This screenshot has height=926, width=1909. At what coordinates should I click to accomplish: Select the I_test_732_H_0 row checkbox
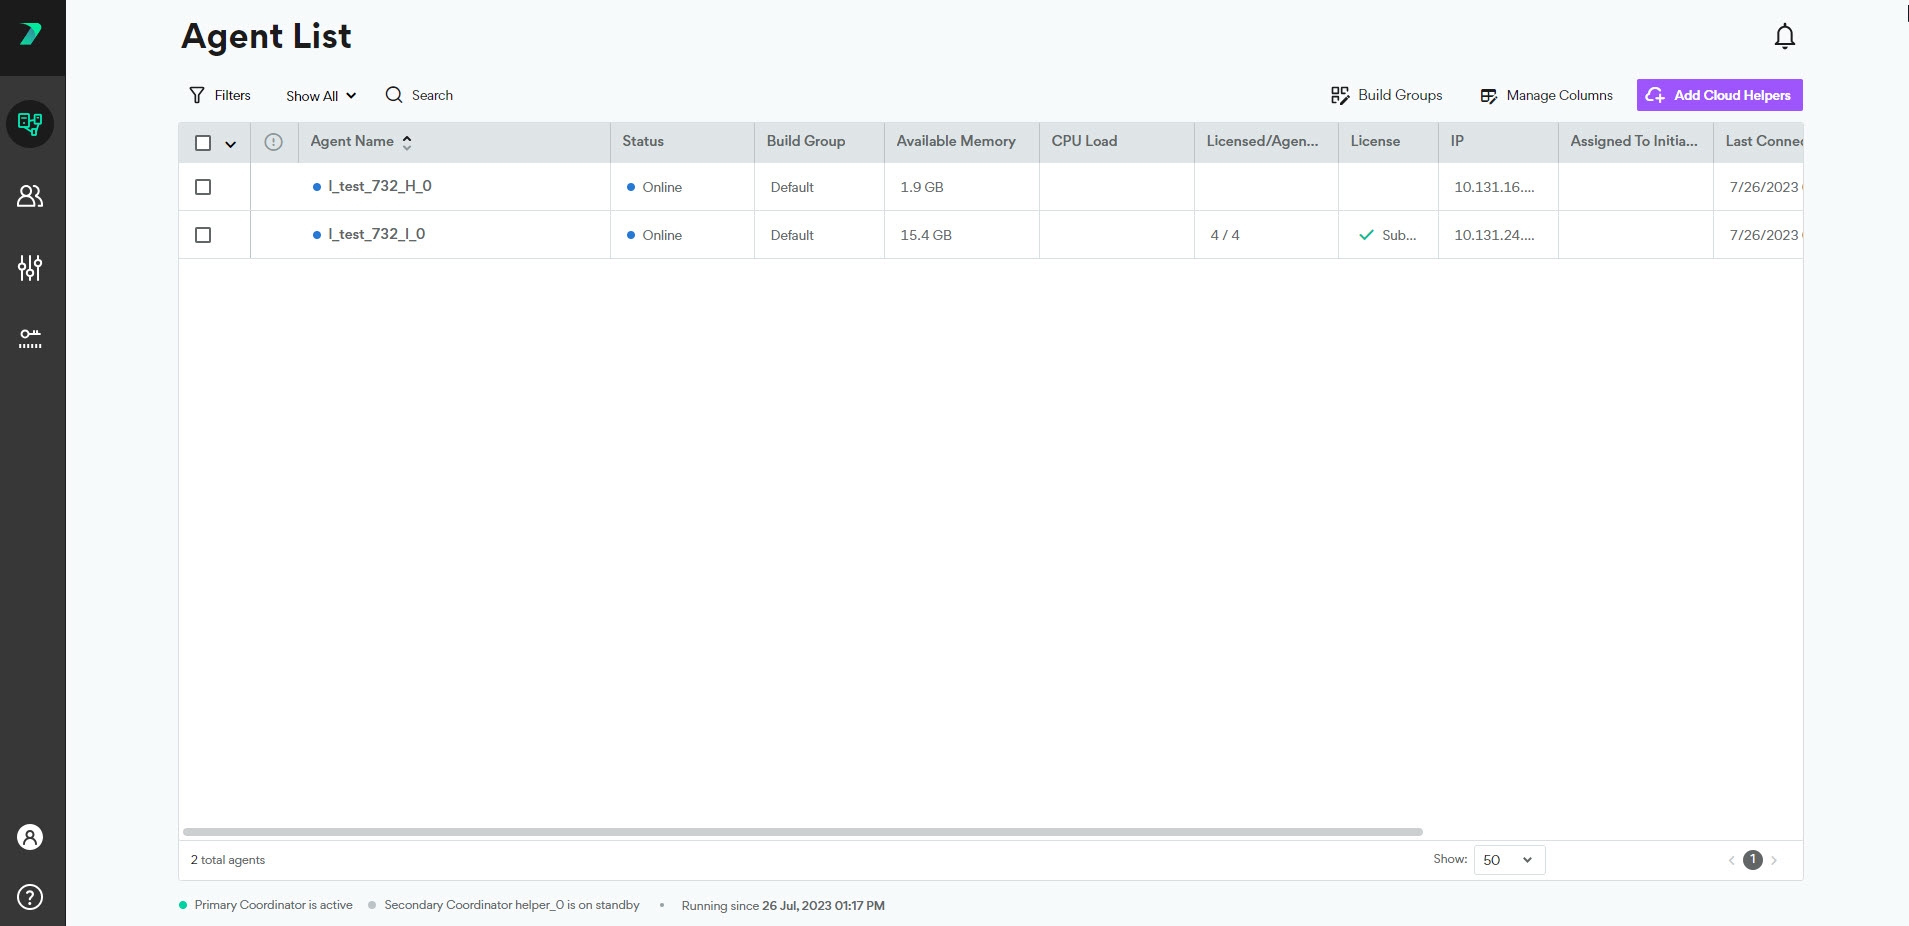203,187
